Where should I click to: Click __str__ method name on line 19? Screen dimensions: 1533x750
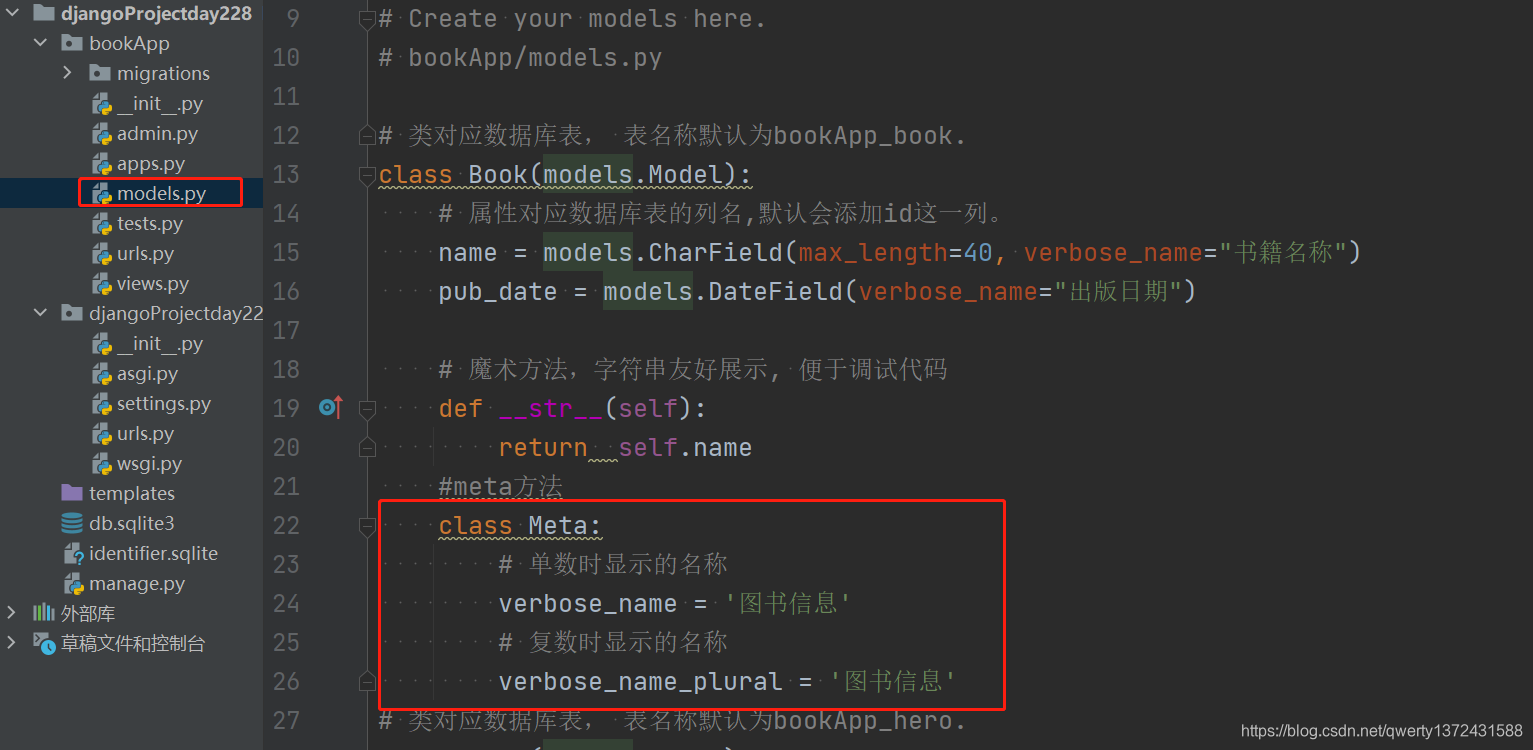click(x=551, y=409)
